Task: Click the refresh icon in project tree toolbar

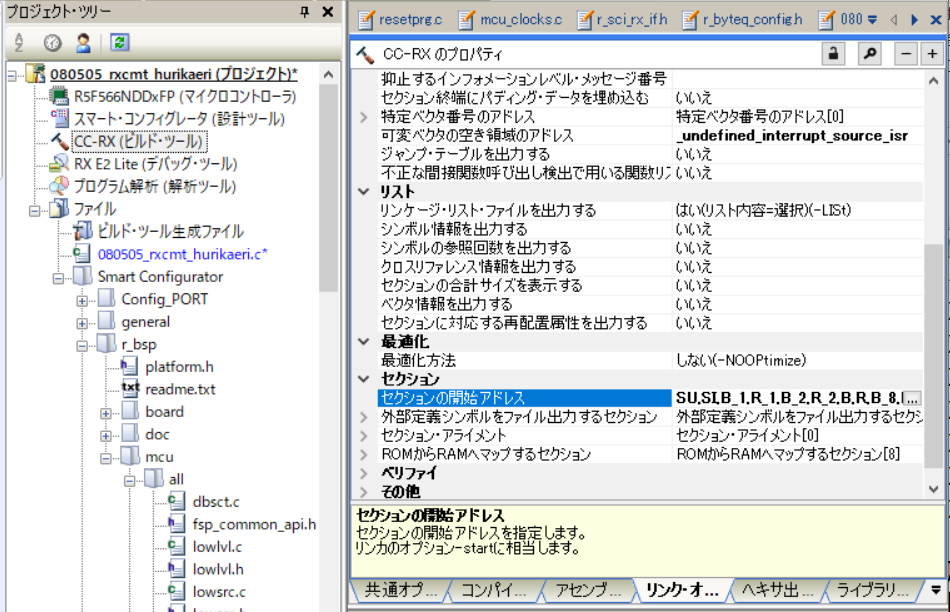Action: 119,42
